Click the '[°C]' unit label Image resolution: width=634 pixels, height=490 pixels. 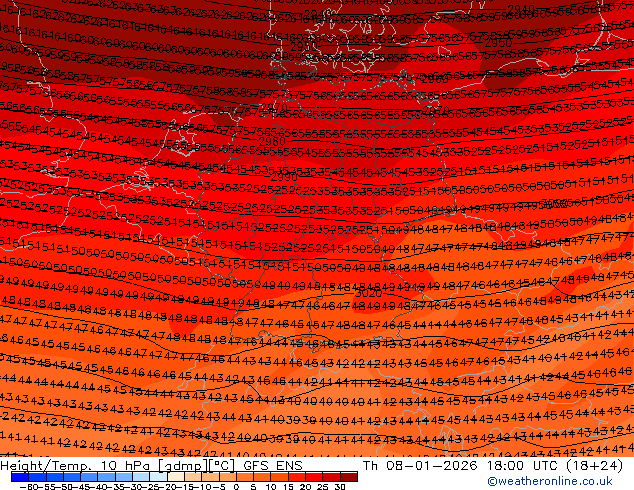222,466
